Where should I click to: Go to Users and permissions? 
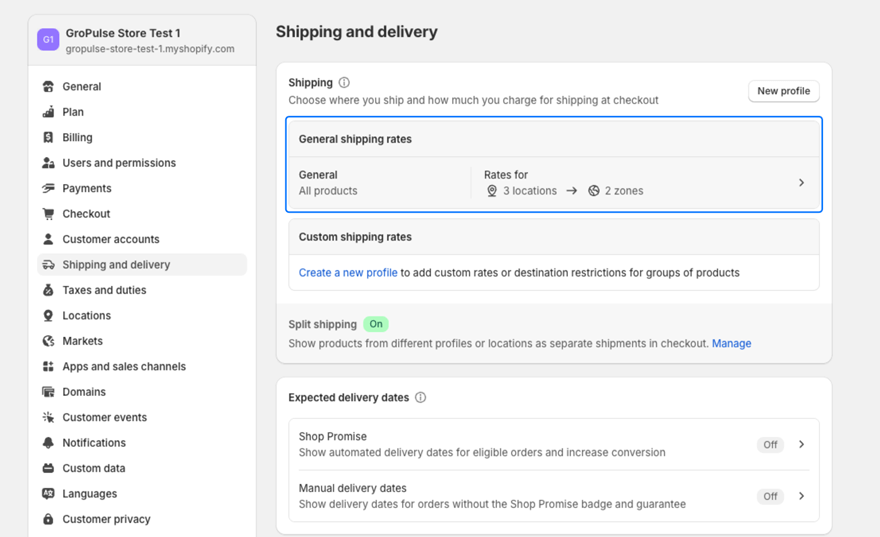click(119, 163)
